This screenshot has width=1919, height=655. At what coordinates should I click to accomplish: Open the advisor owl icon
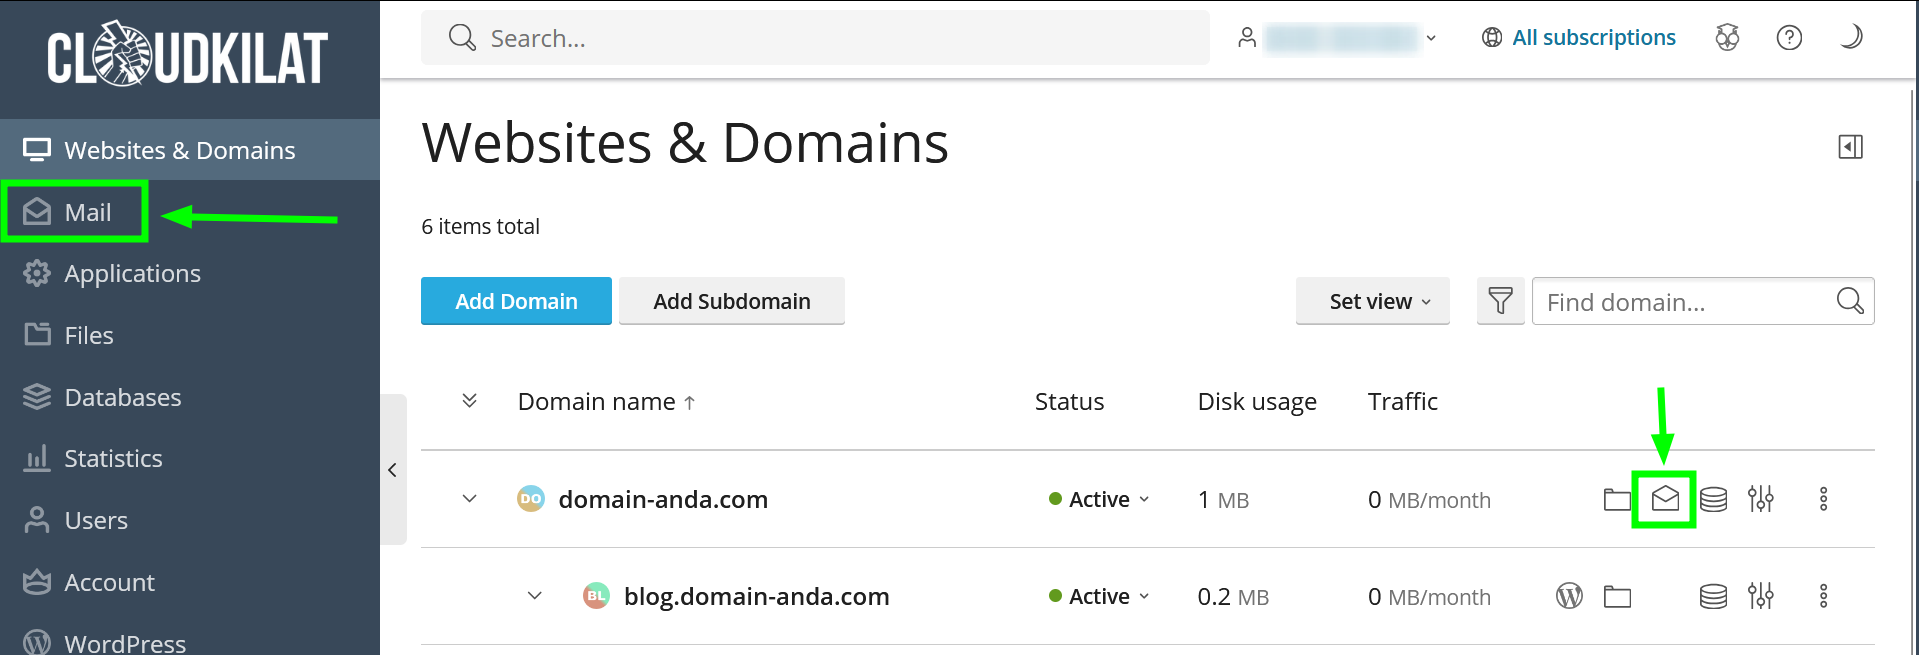point(1727,38)
